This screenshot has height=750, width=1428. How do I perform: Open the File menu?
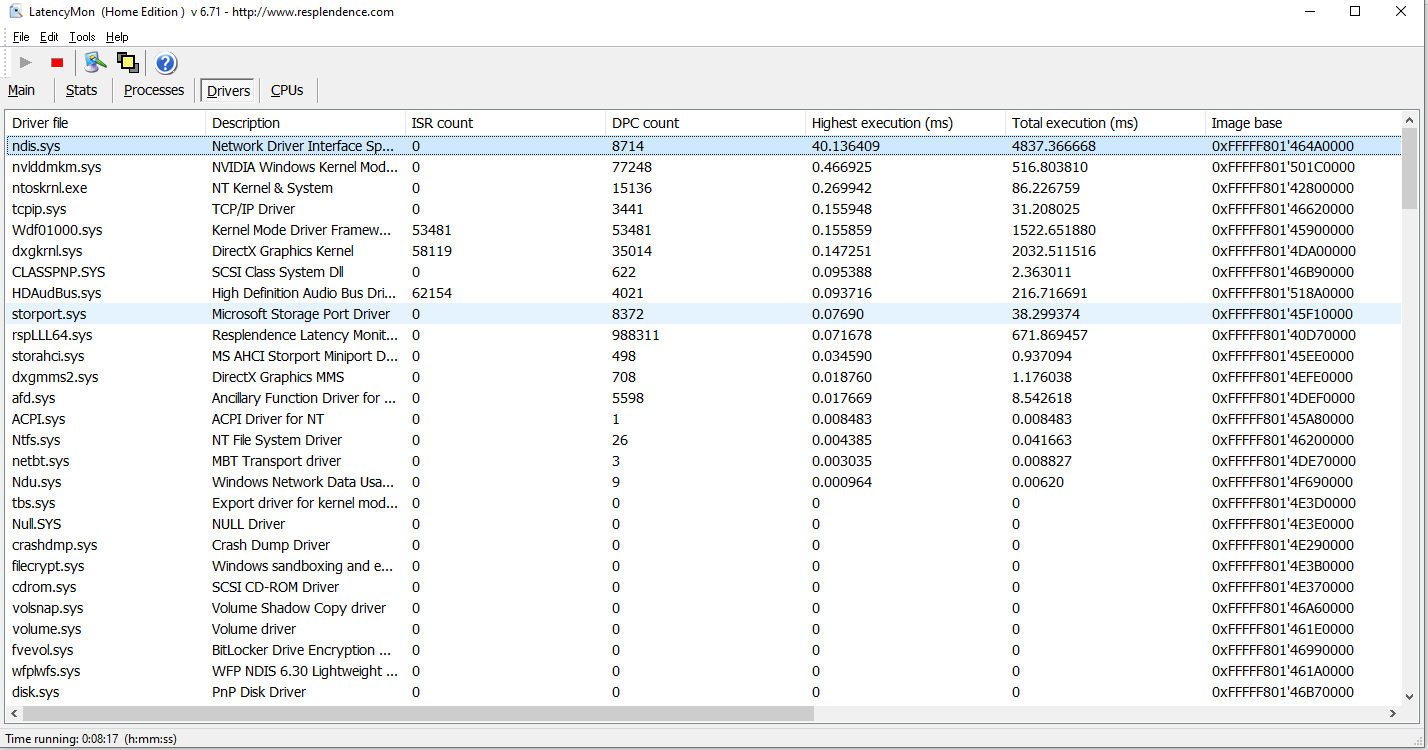coord(21,37)
